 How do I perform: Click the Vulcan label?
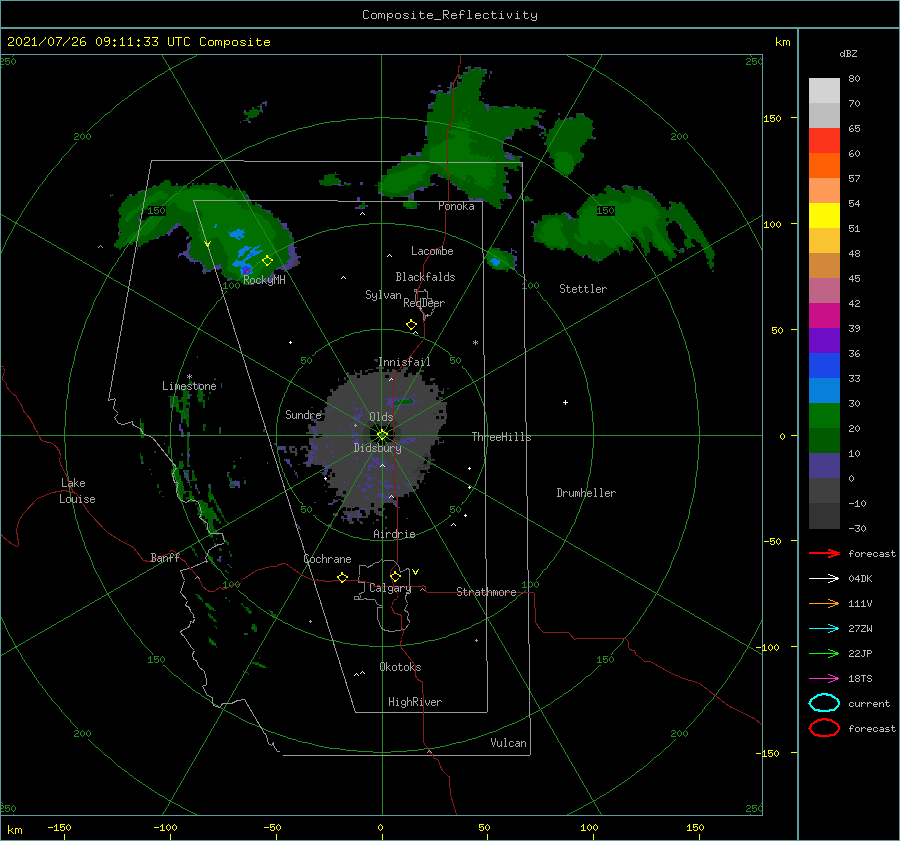tap(509, 743)
